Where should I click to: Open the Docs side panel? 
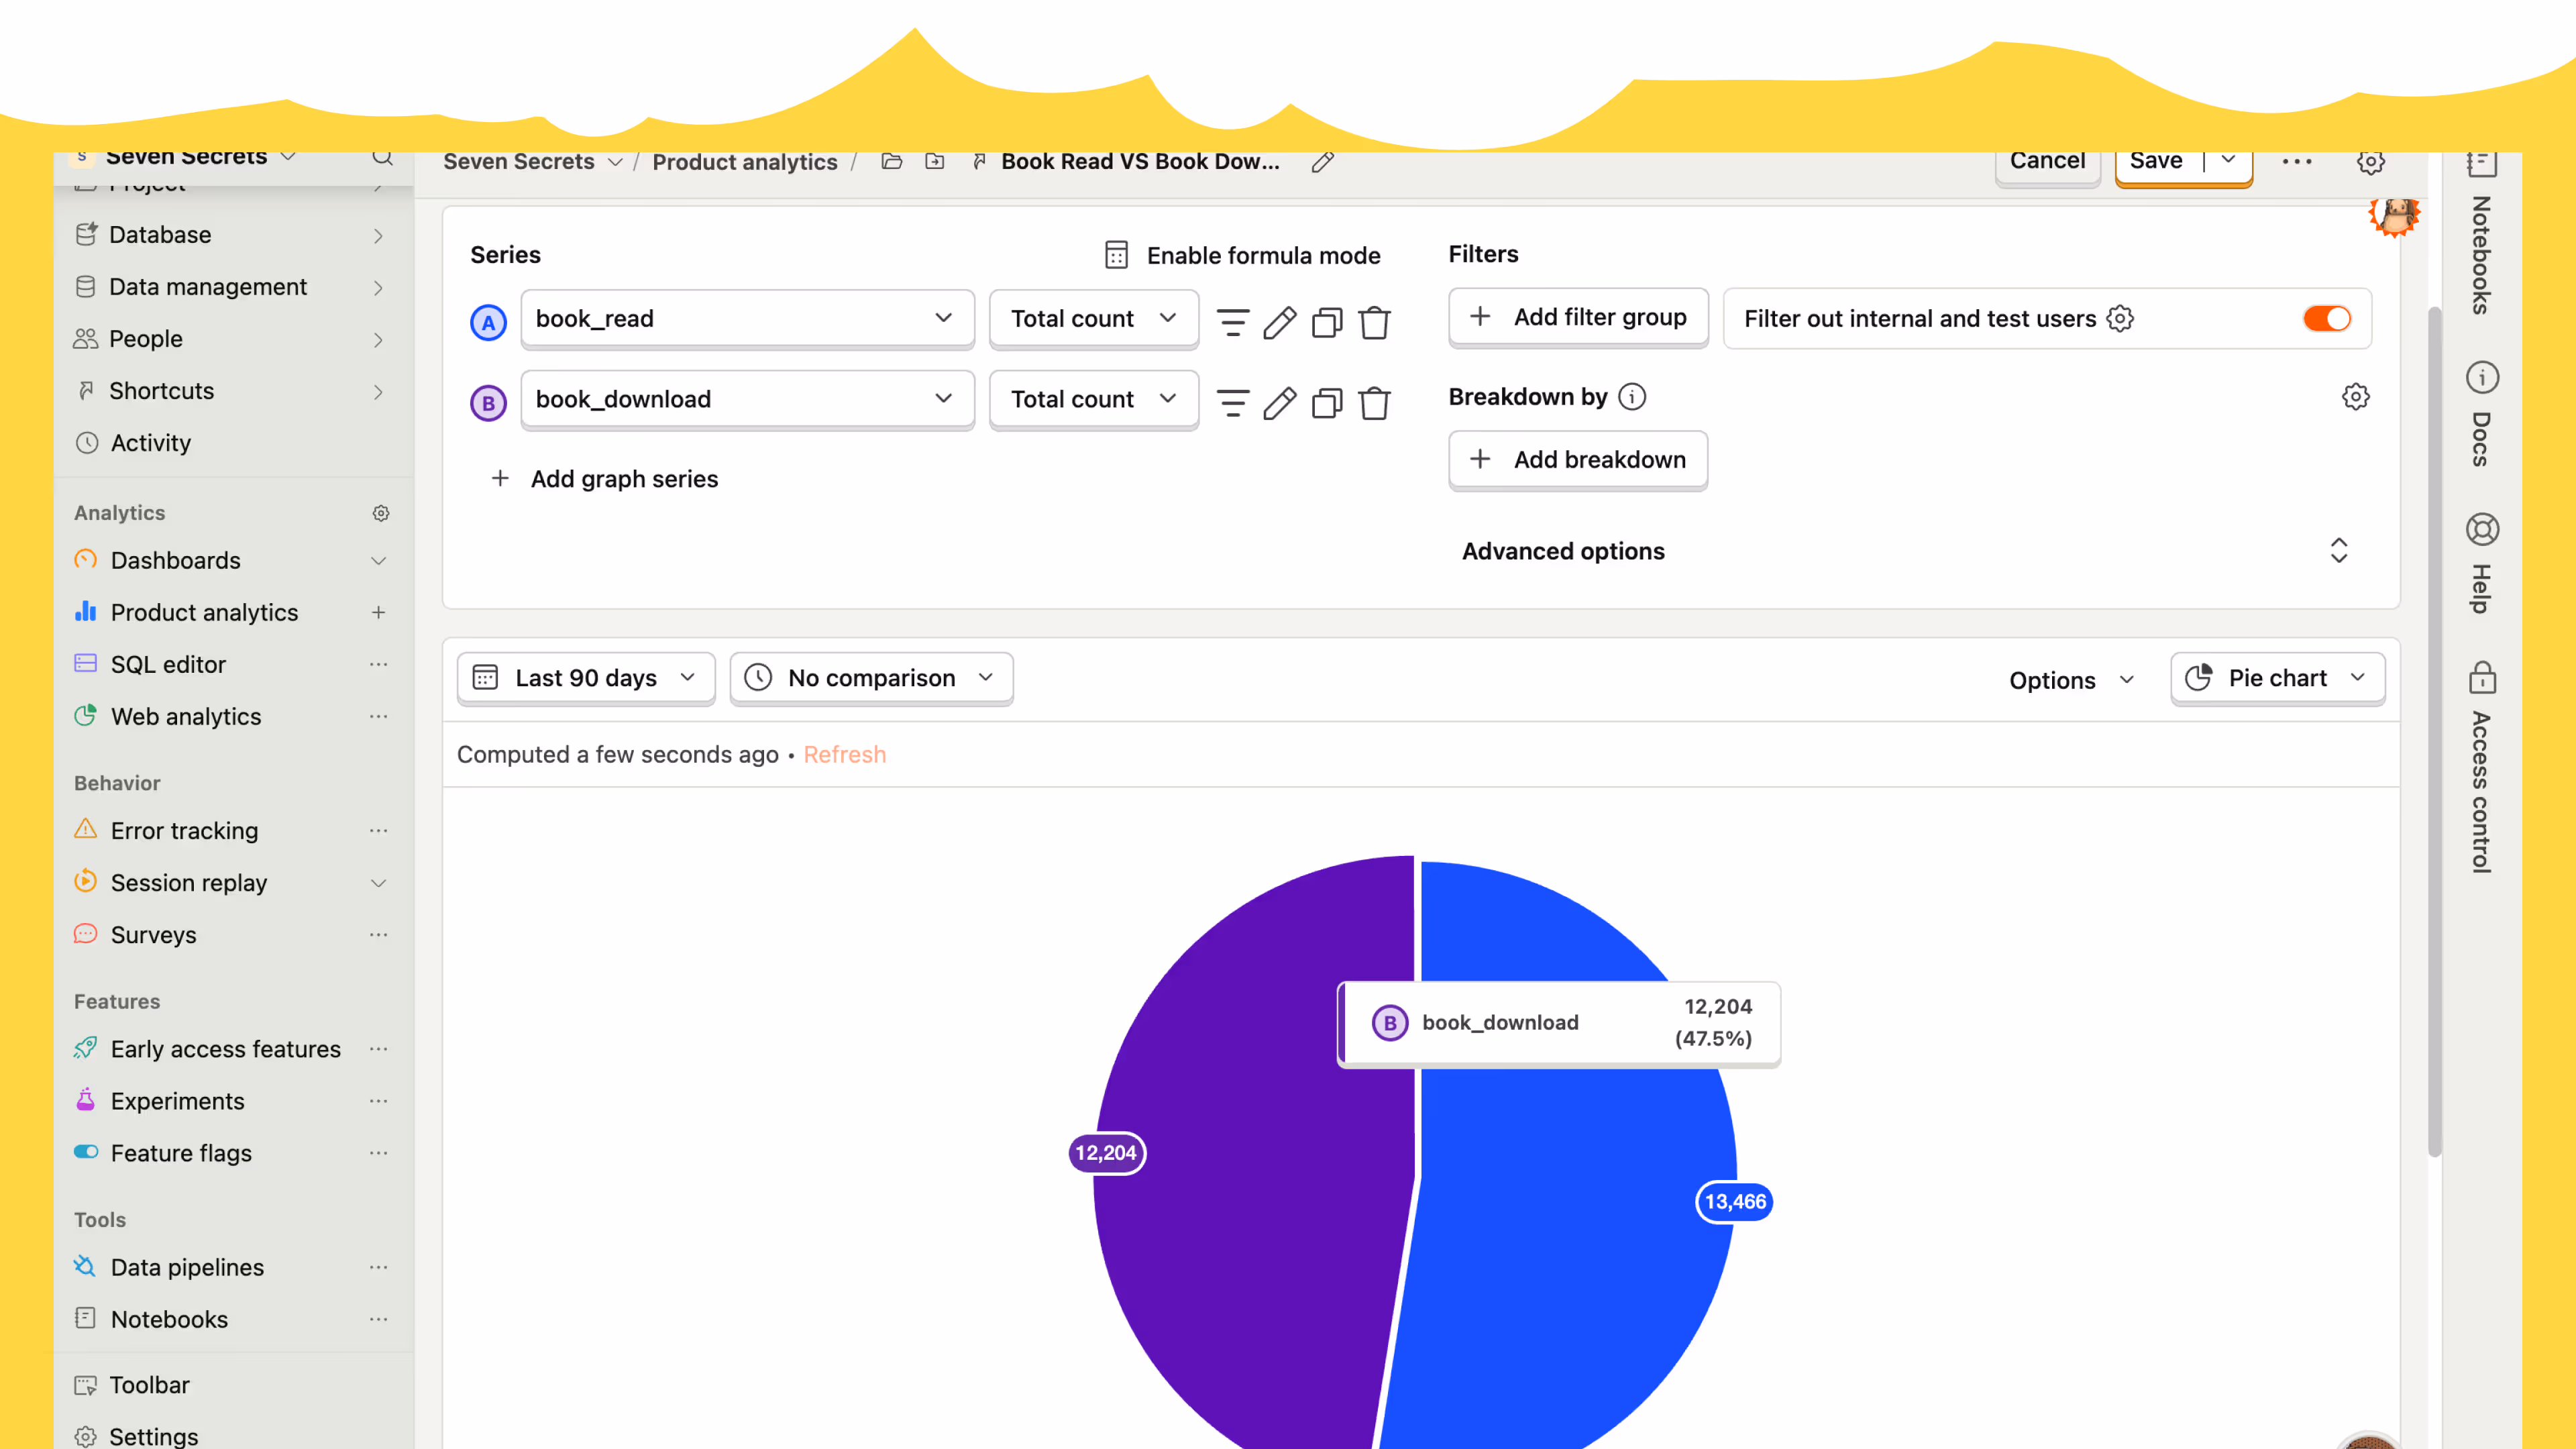(x=2481, y=414)
